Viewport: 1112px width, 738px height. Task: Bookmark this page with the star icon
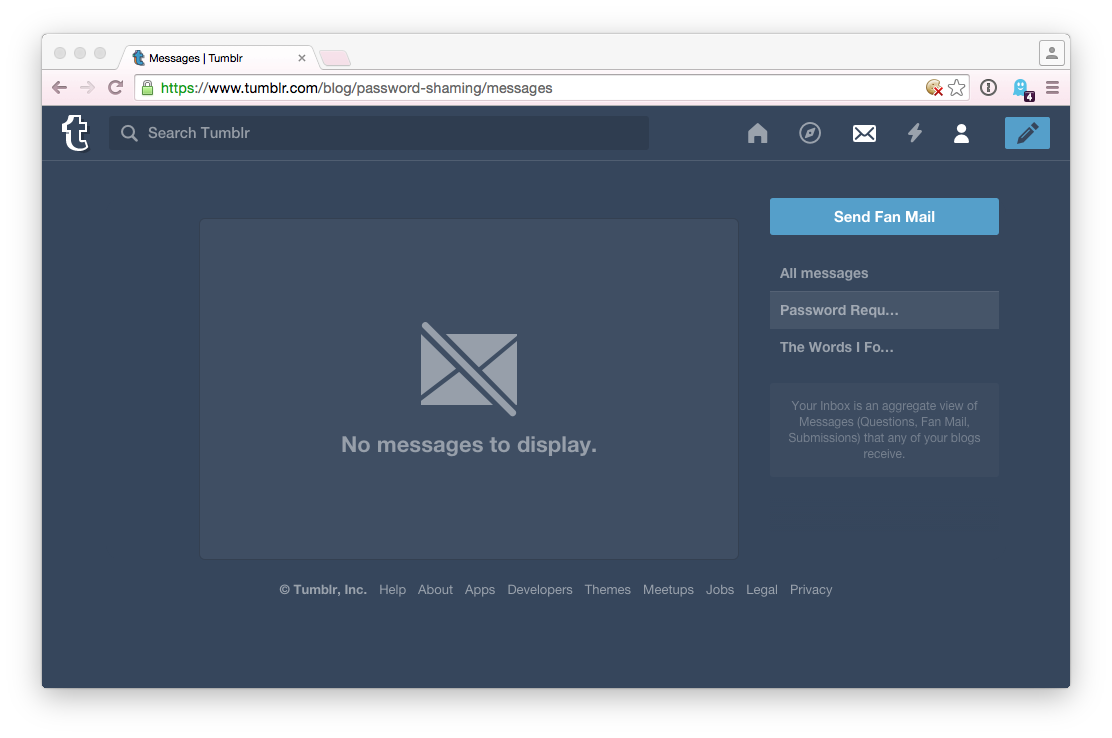[957, 88]
